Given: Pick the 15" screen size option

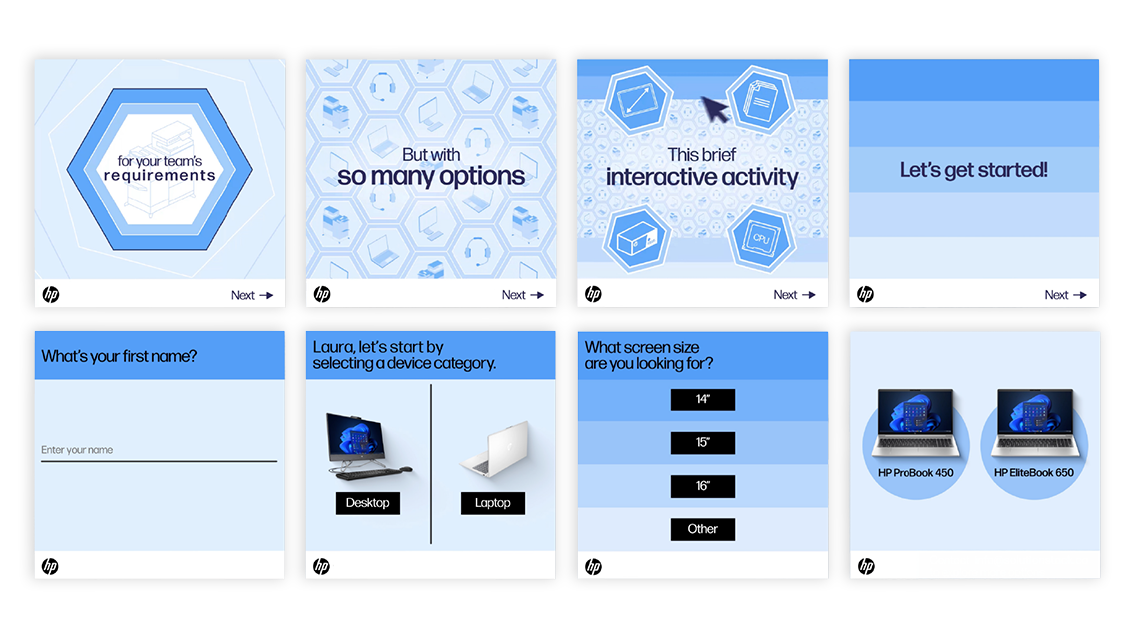Looking at the screenshot, I should coord(702,443).
